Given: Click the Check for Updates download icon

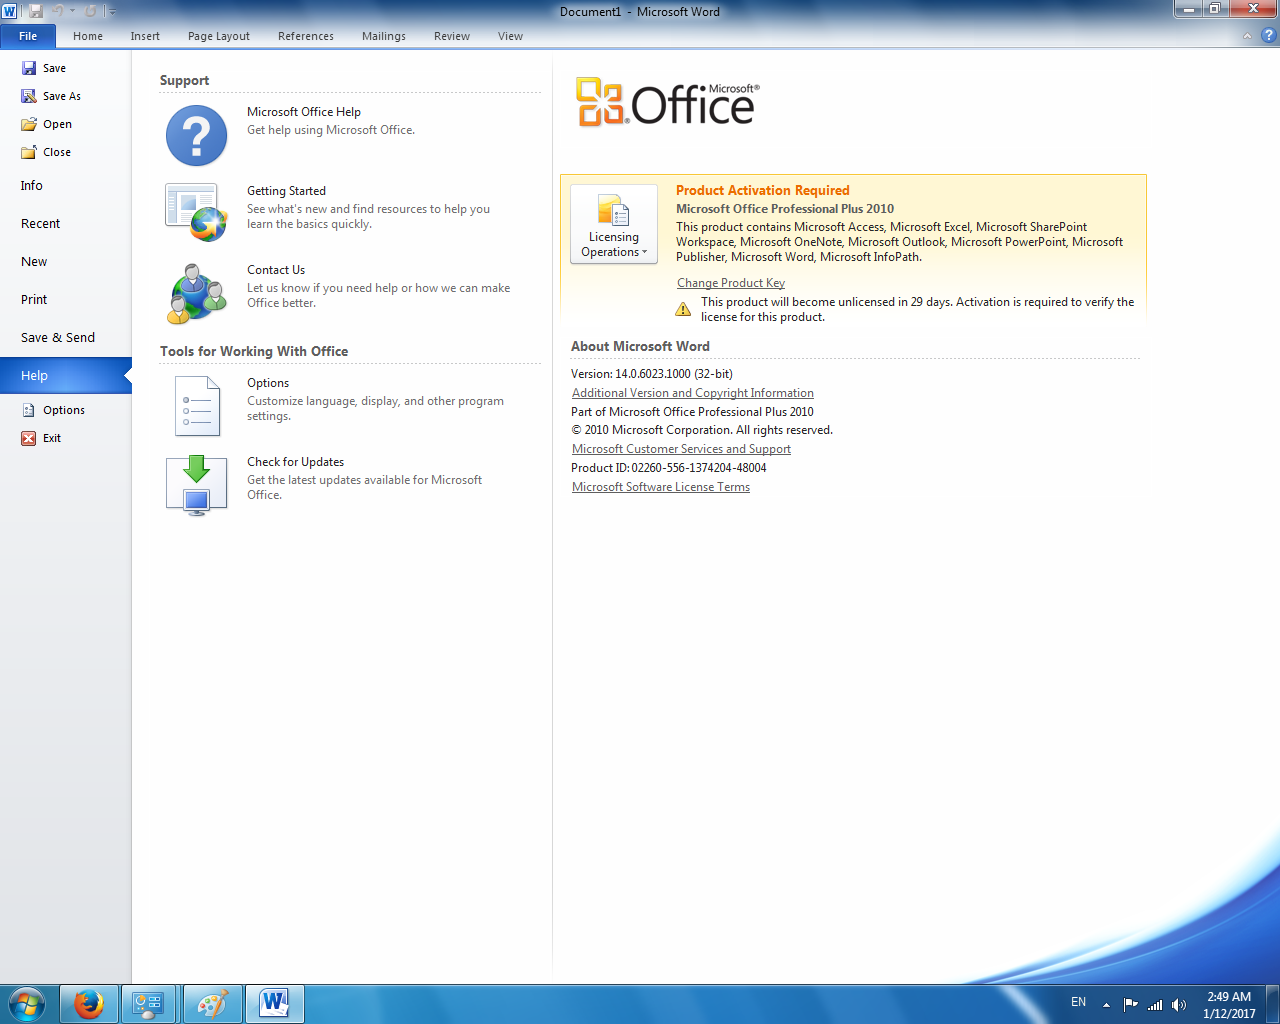Looking at the screenshot, I should click(x=197, y=485).
